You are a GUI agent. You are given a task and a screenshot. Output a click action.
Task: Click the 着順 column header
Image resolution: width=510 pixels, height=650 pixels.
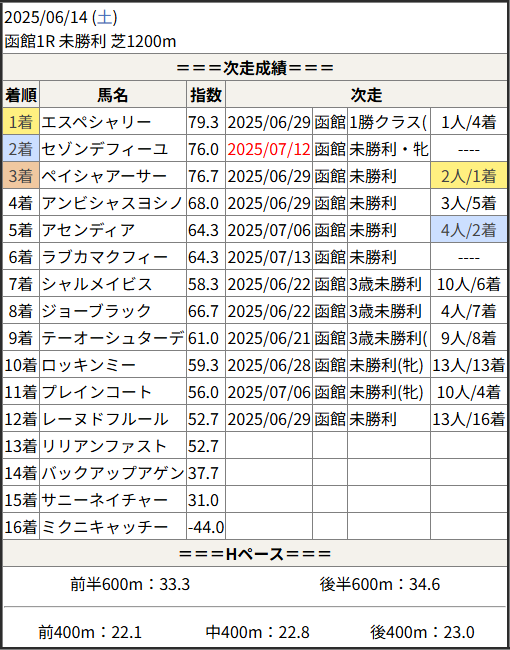click(21, 95)
